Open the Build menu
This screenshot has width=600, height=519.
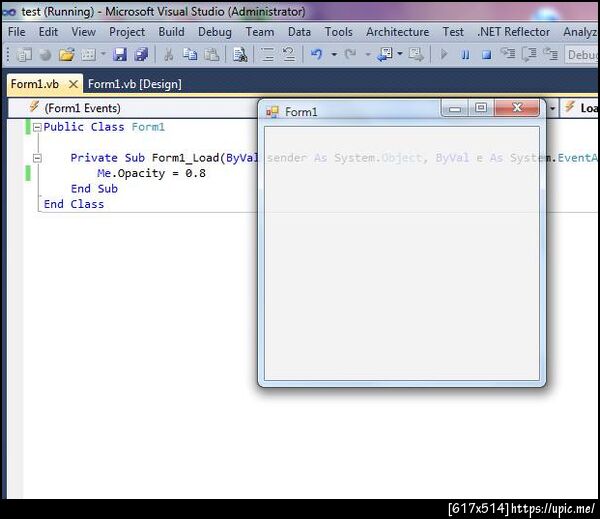click(171, 32)
